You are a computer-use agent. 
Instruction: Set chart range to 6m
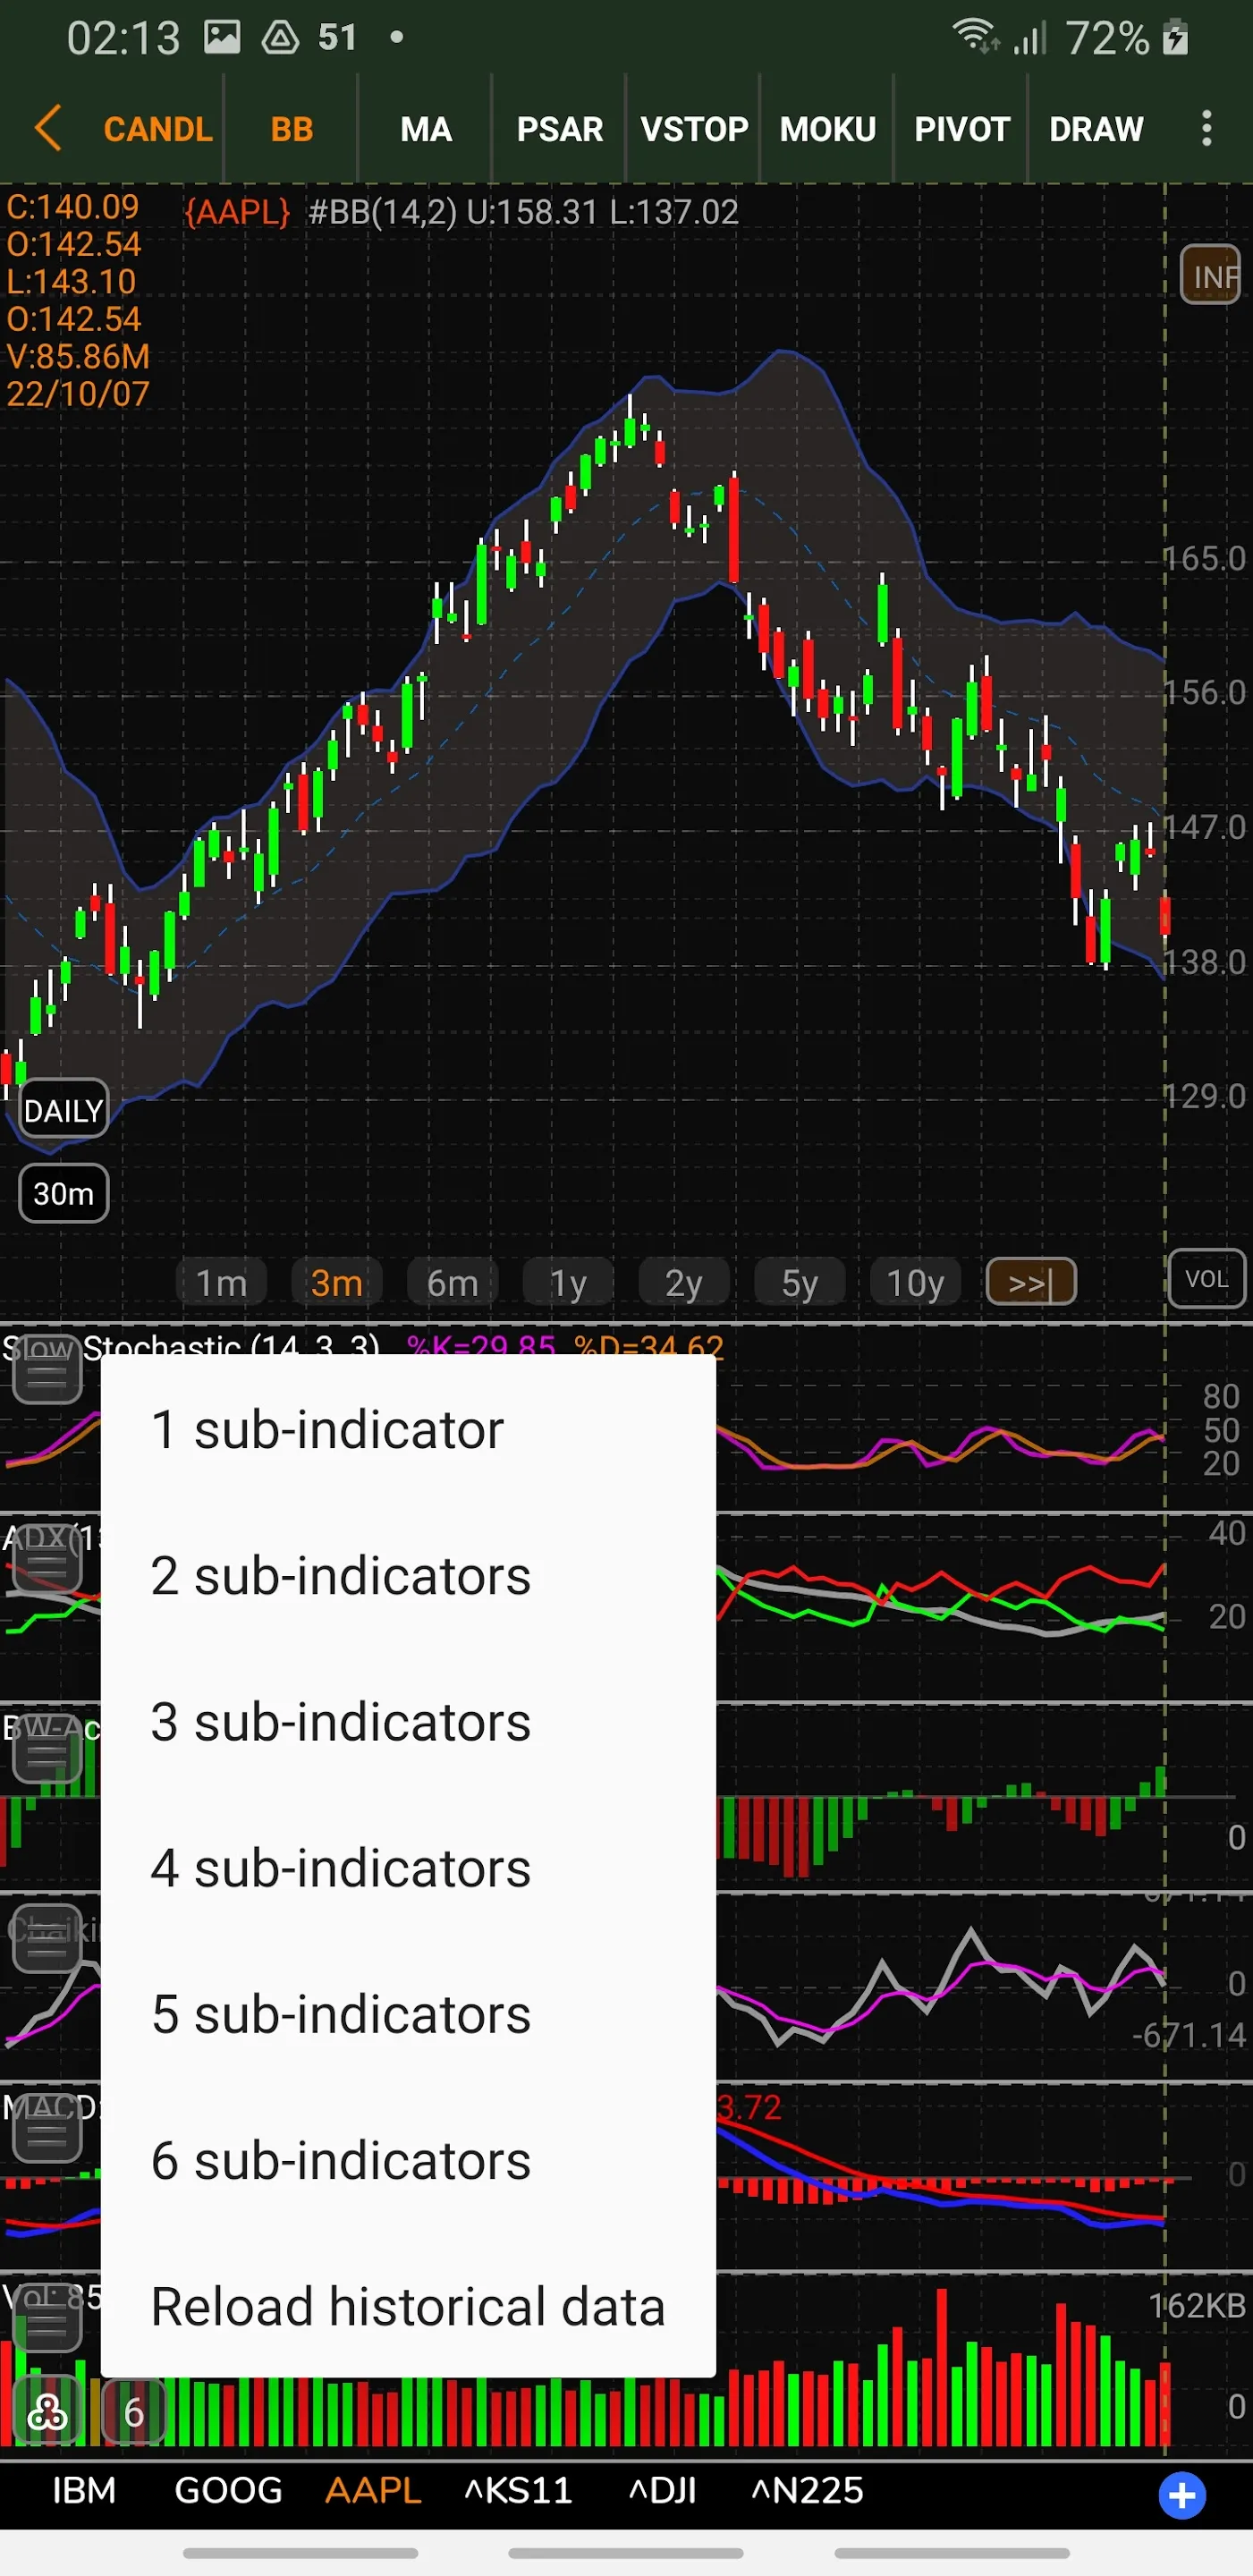click(x=453, y=1282)
